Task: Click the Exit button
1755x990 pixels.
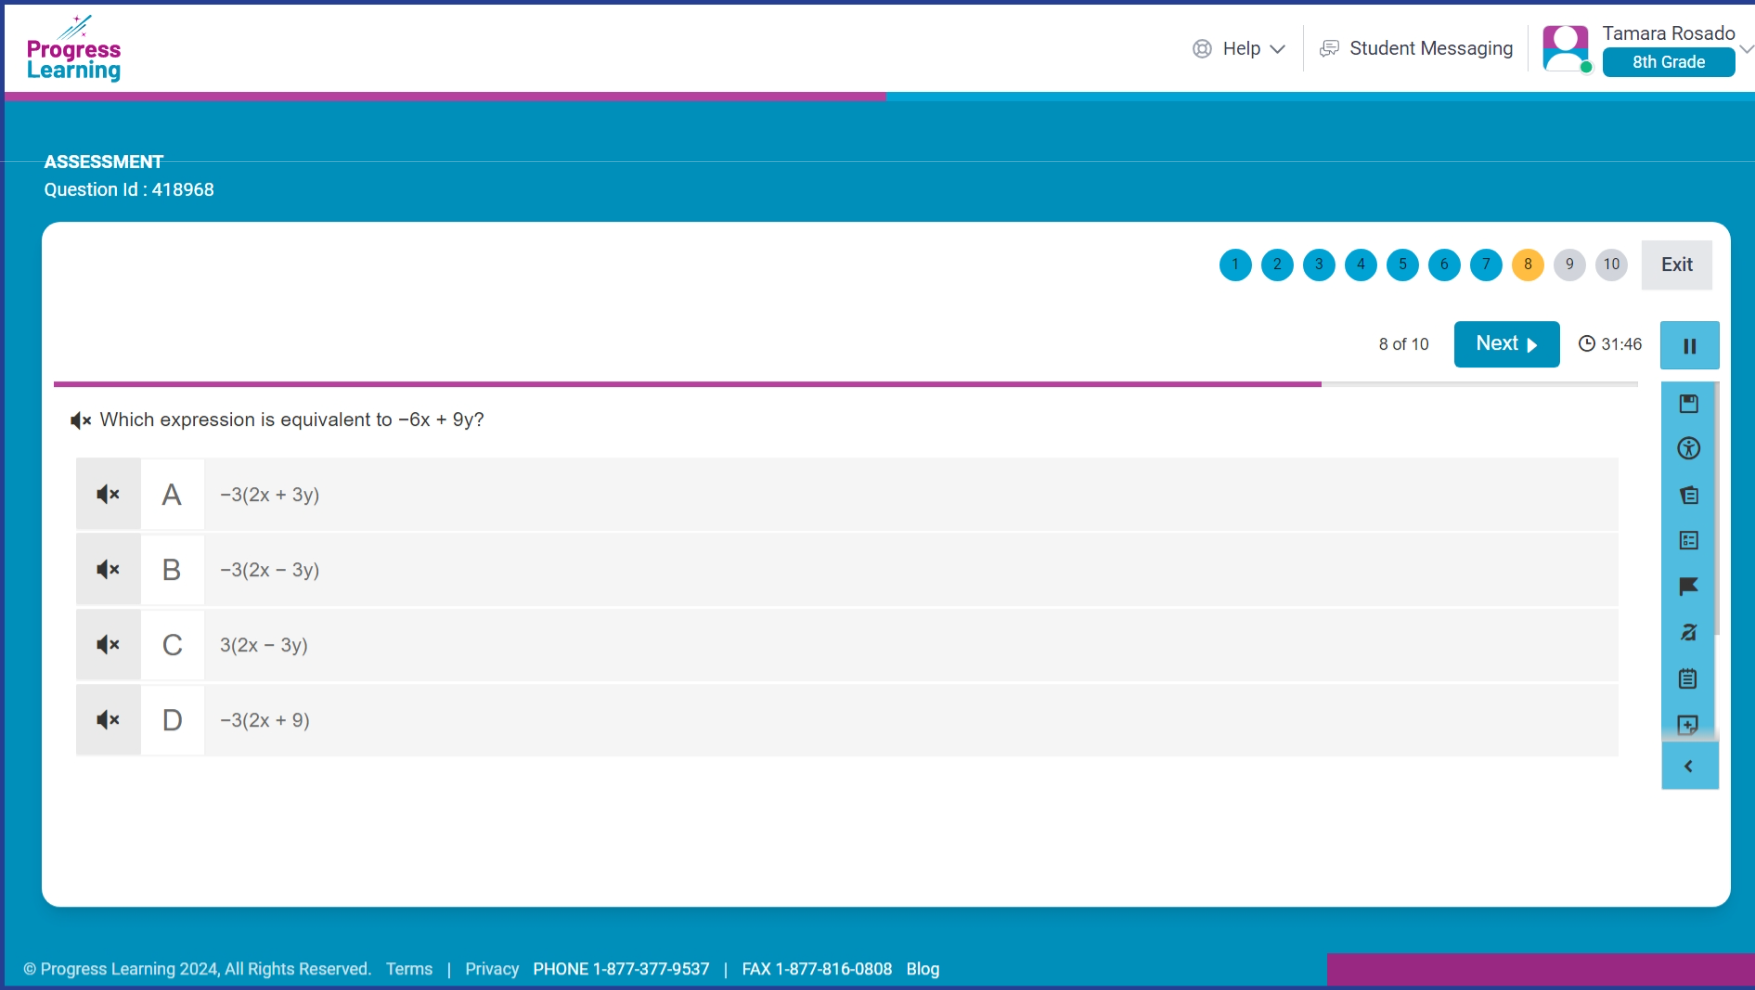Action: click(1677, 265)
